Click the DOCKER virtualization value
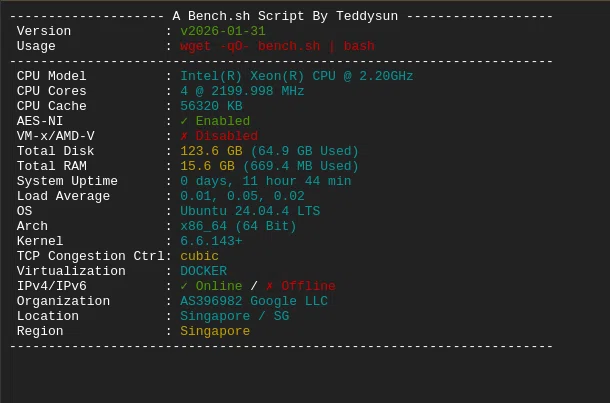The image size is (610, 403). click(203, 271)
